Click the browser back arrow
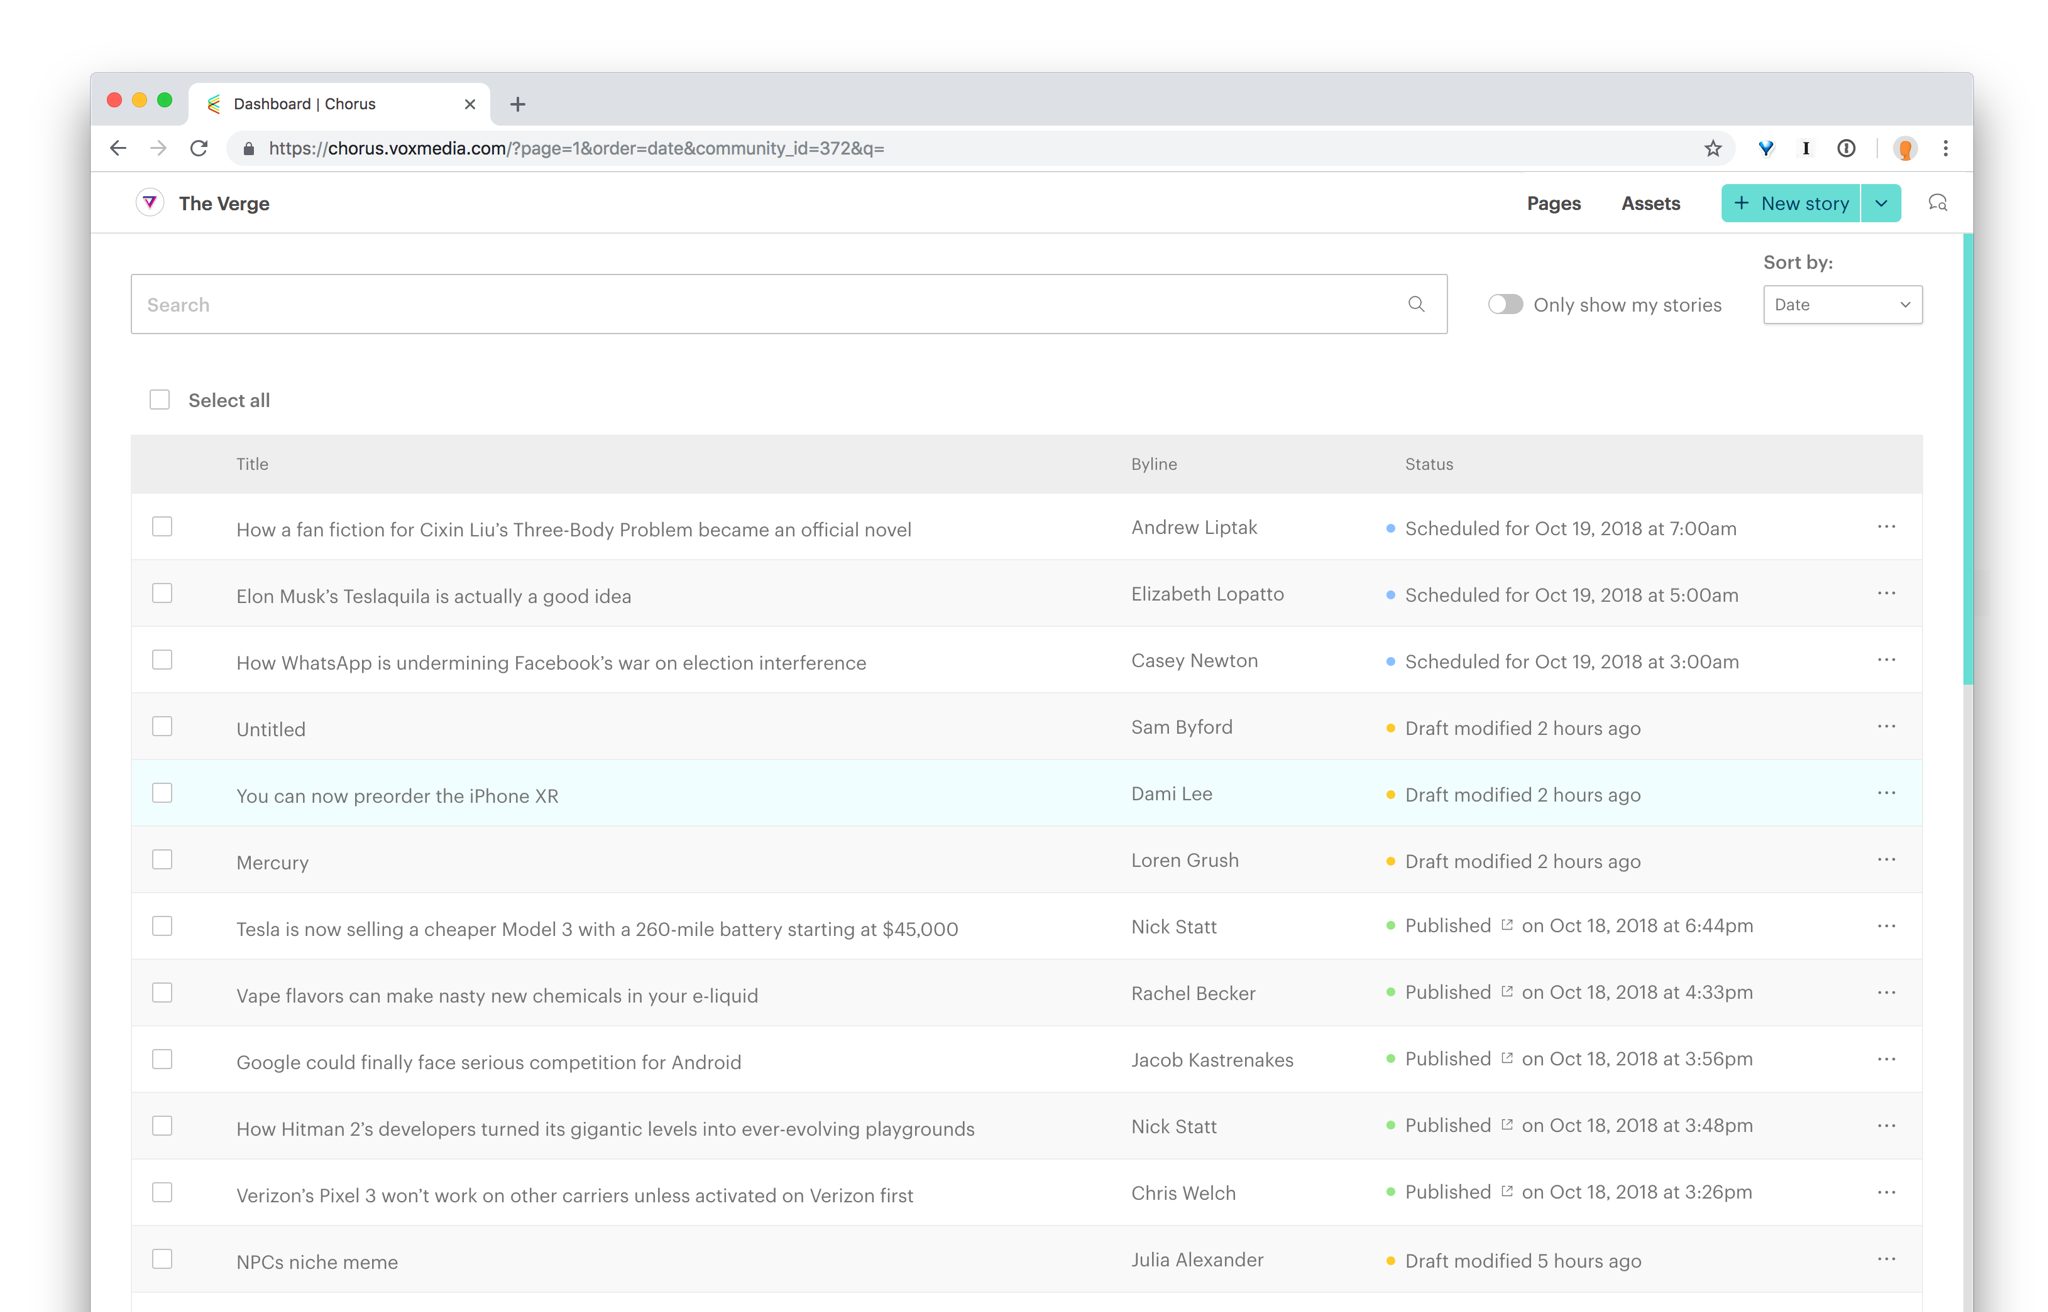 tap(118, 148)
